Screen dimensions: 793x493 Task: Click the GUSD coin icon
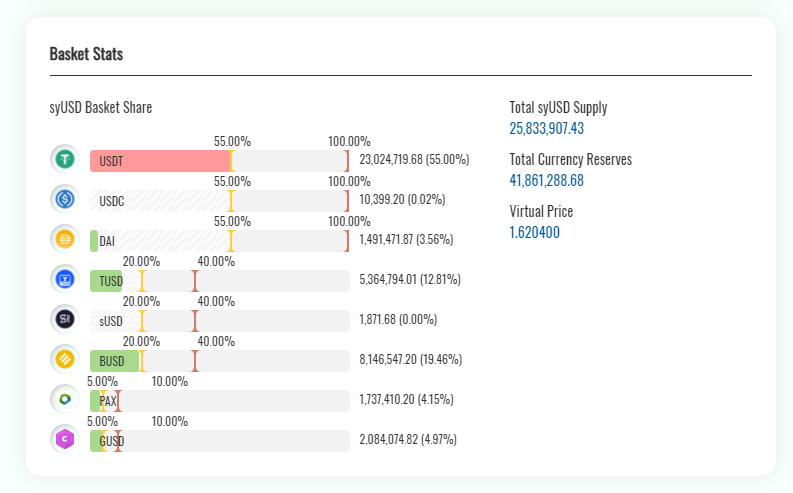pyautogui.click(x=64, y=439)
